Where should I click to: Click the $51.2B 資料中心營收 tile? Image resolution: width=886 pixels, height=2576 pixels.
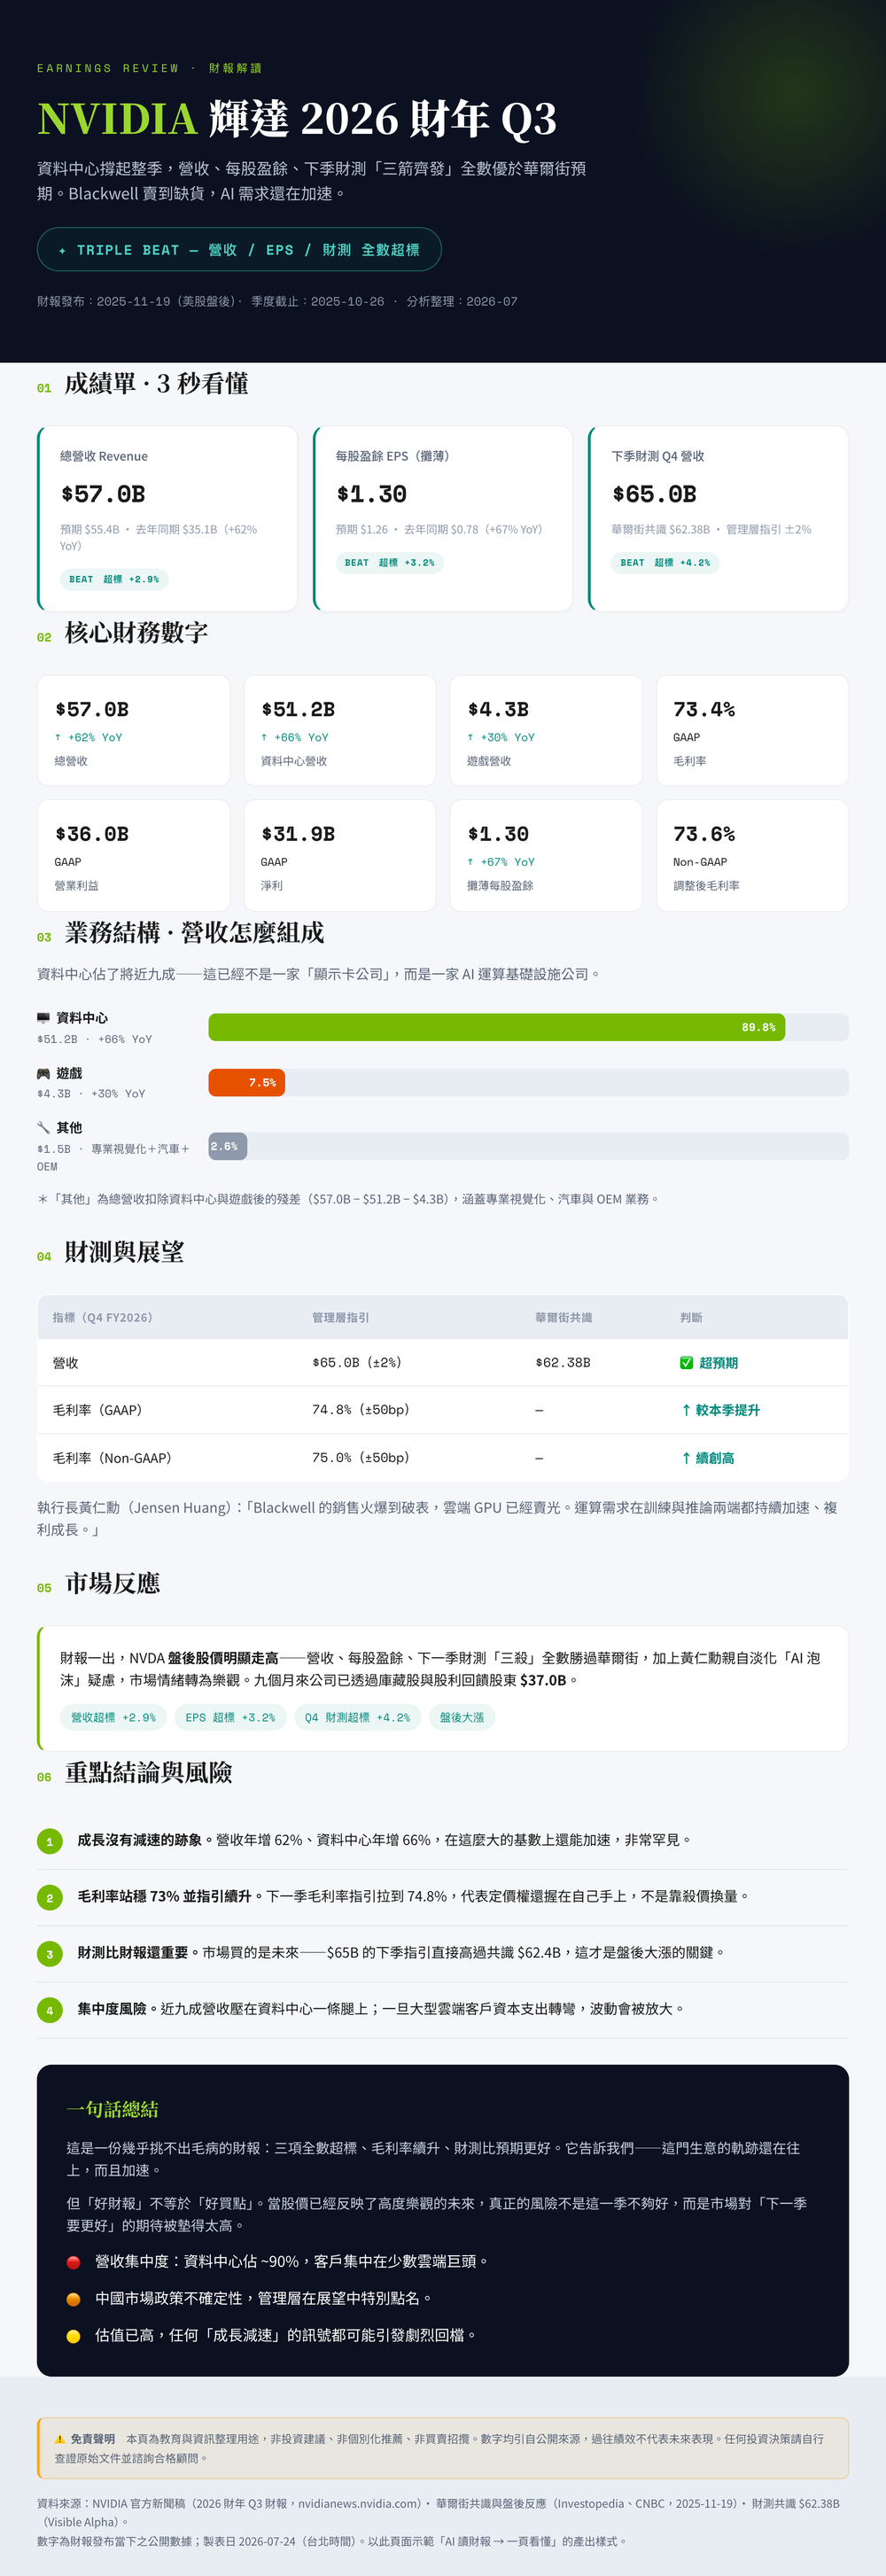point(340,730)
